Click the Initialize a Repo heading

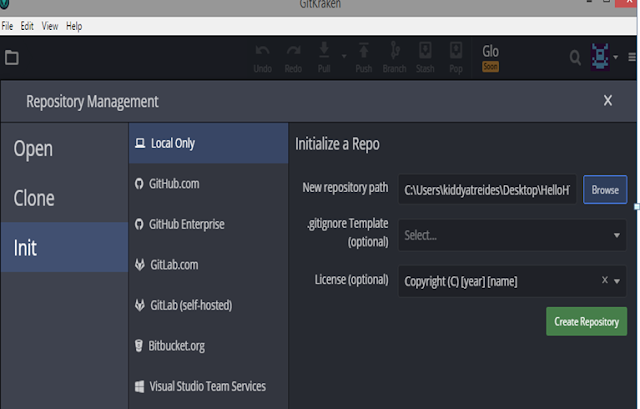tap(338, 144)
